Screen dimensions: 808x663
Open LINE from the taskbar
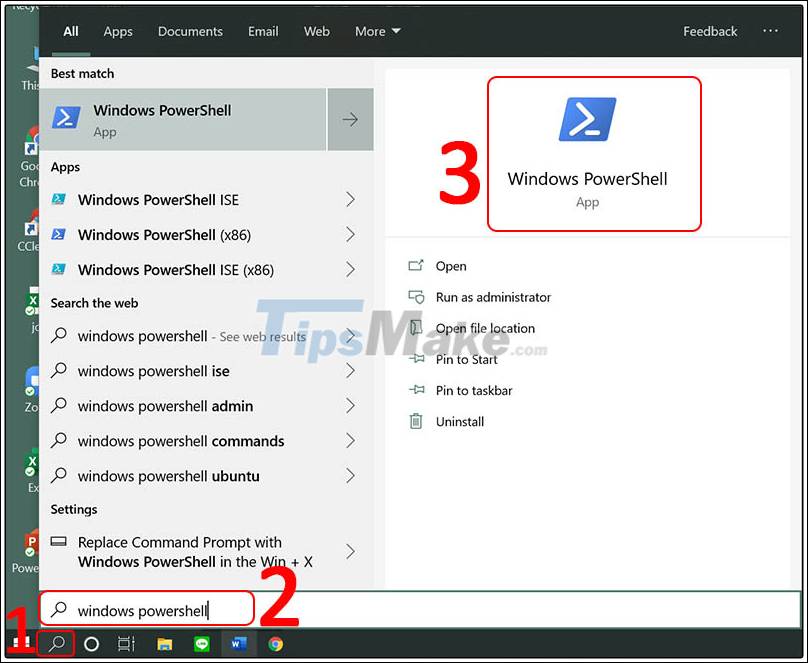pos(201,645)
